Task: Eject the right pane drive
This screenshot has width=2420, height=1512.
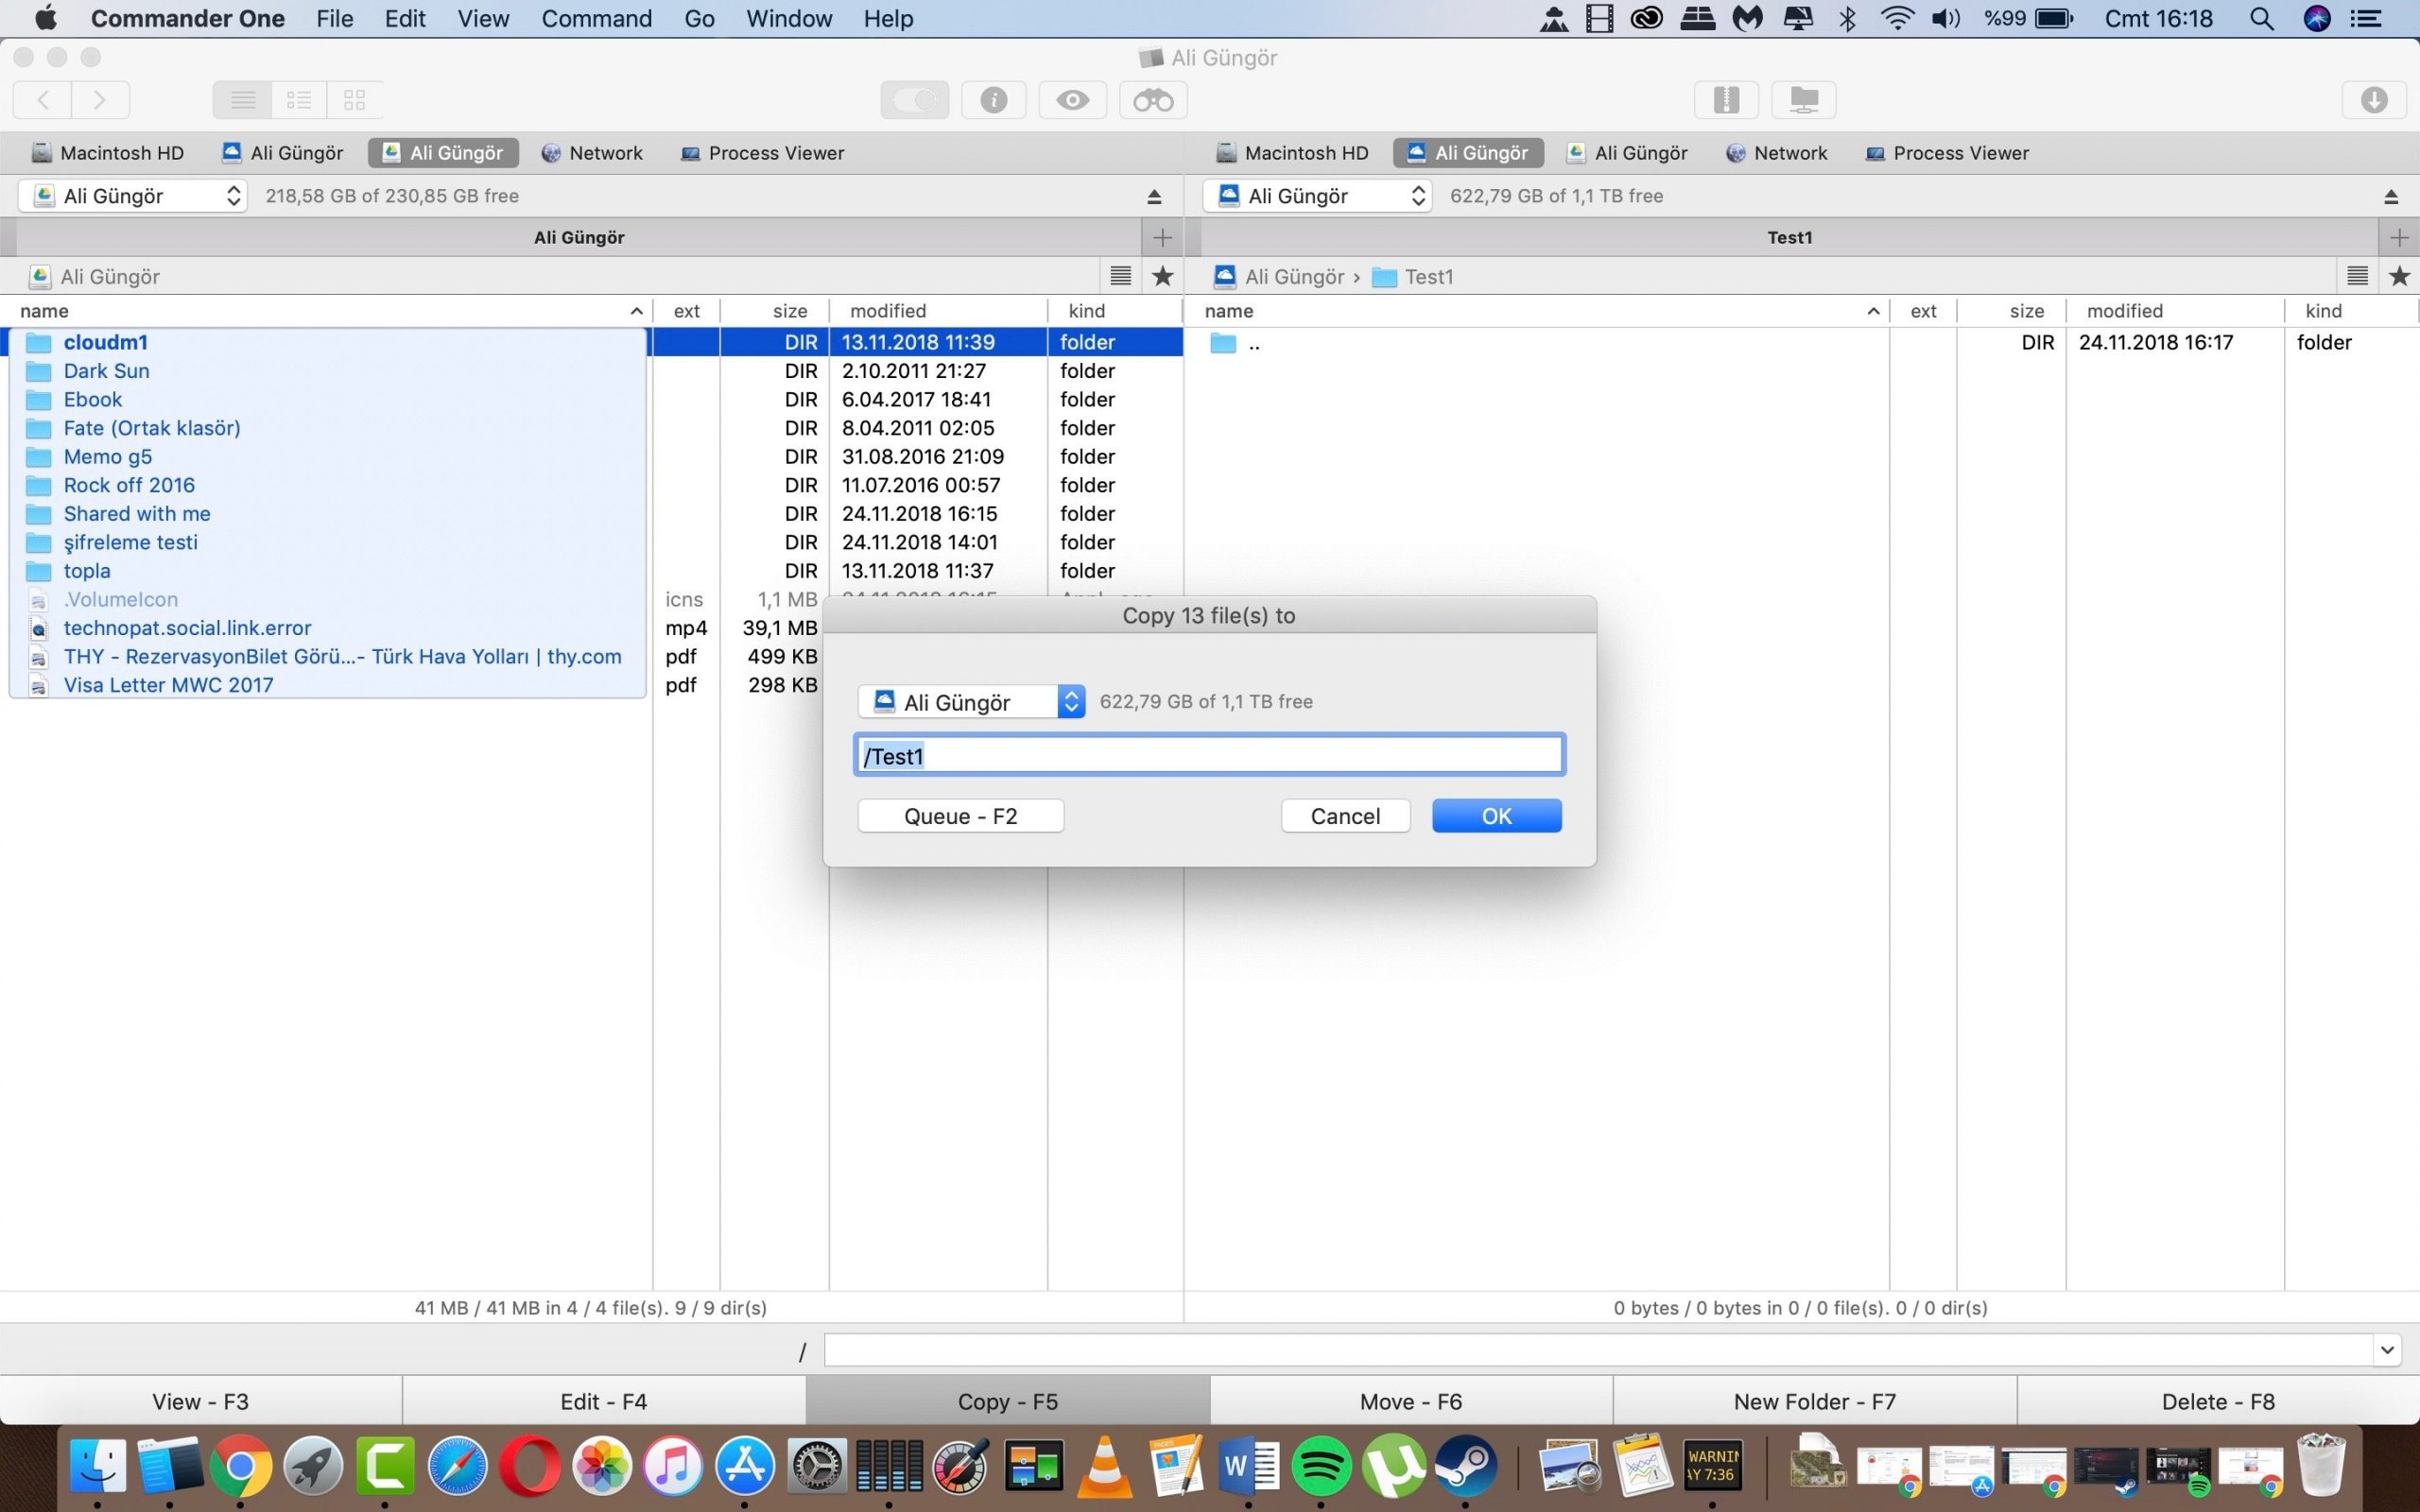Action: pos(2390,197)
